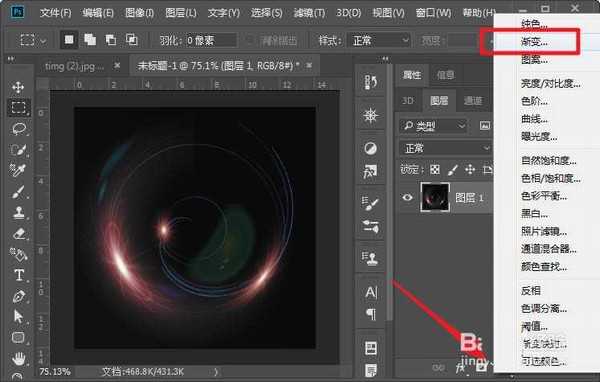Viewport: 600px width, 382px height.
Task: Open the 文件(F) menu
Action: [55, 13]
